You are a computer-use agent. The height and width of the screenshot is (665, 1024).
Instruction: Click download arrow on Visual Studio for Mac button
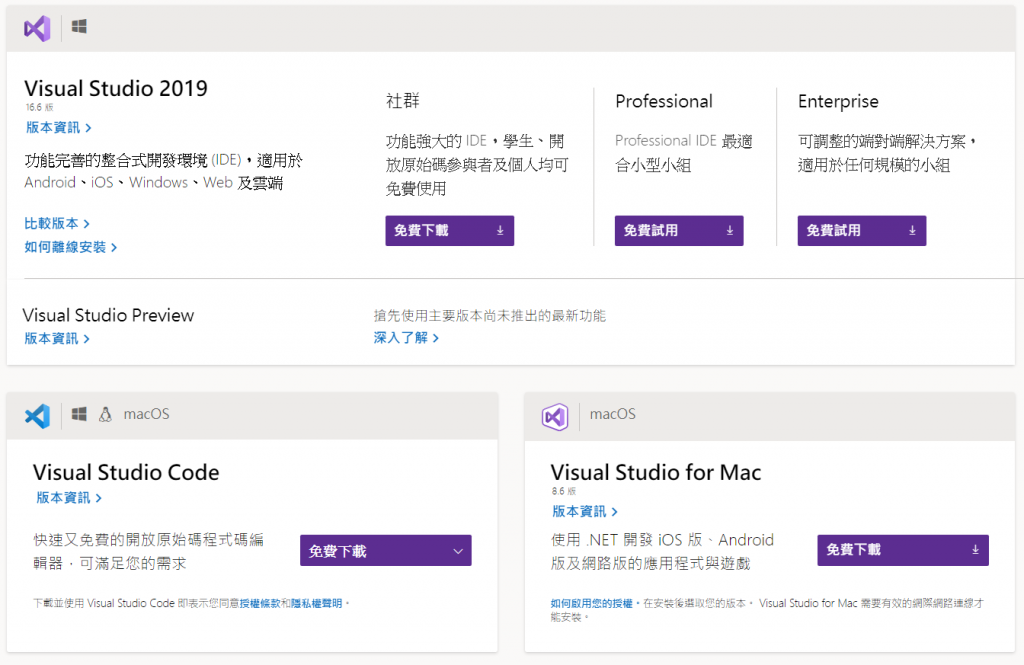pyautogui.click(x=975, y=550)
